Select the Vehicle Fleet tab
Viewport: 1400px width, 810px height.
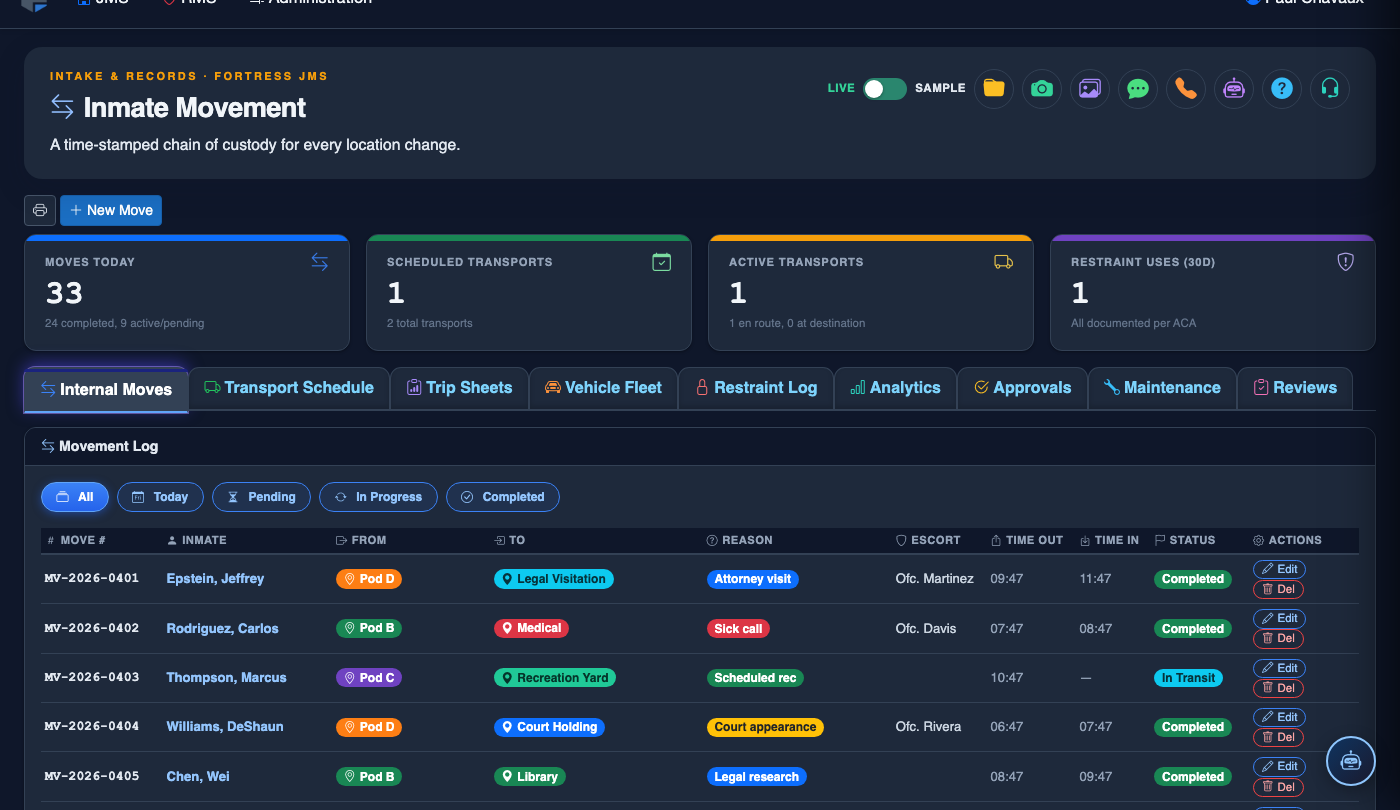point(603,388)
